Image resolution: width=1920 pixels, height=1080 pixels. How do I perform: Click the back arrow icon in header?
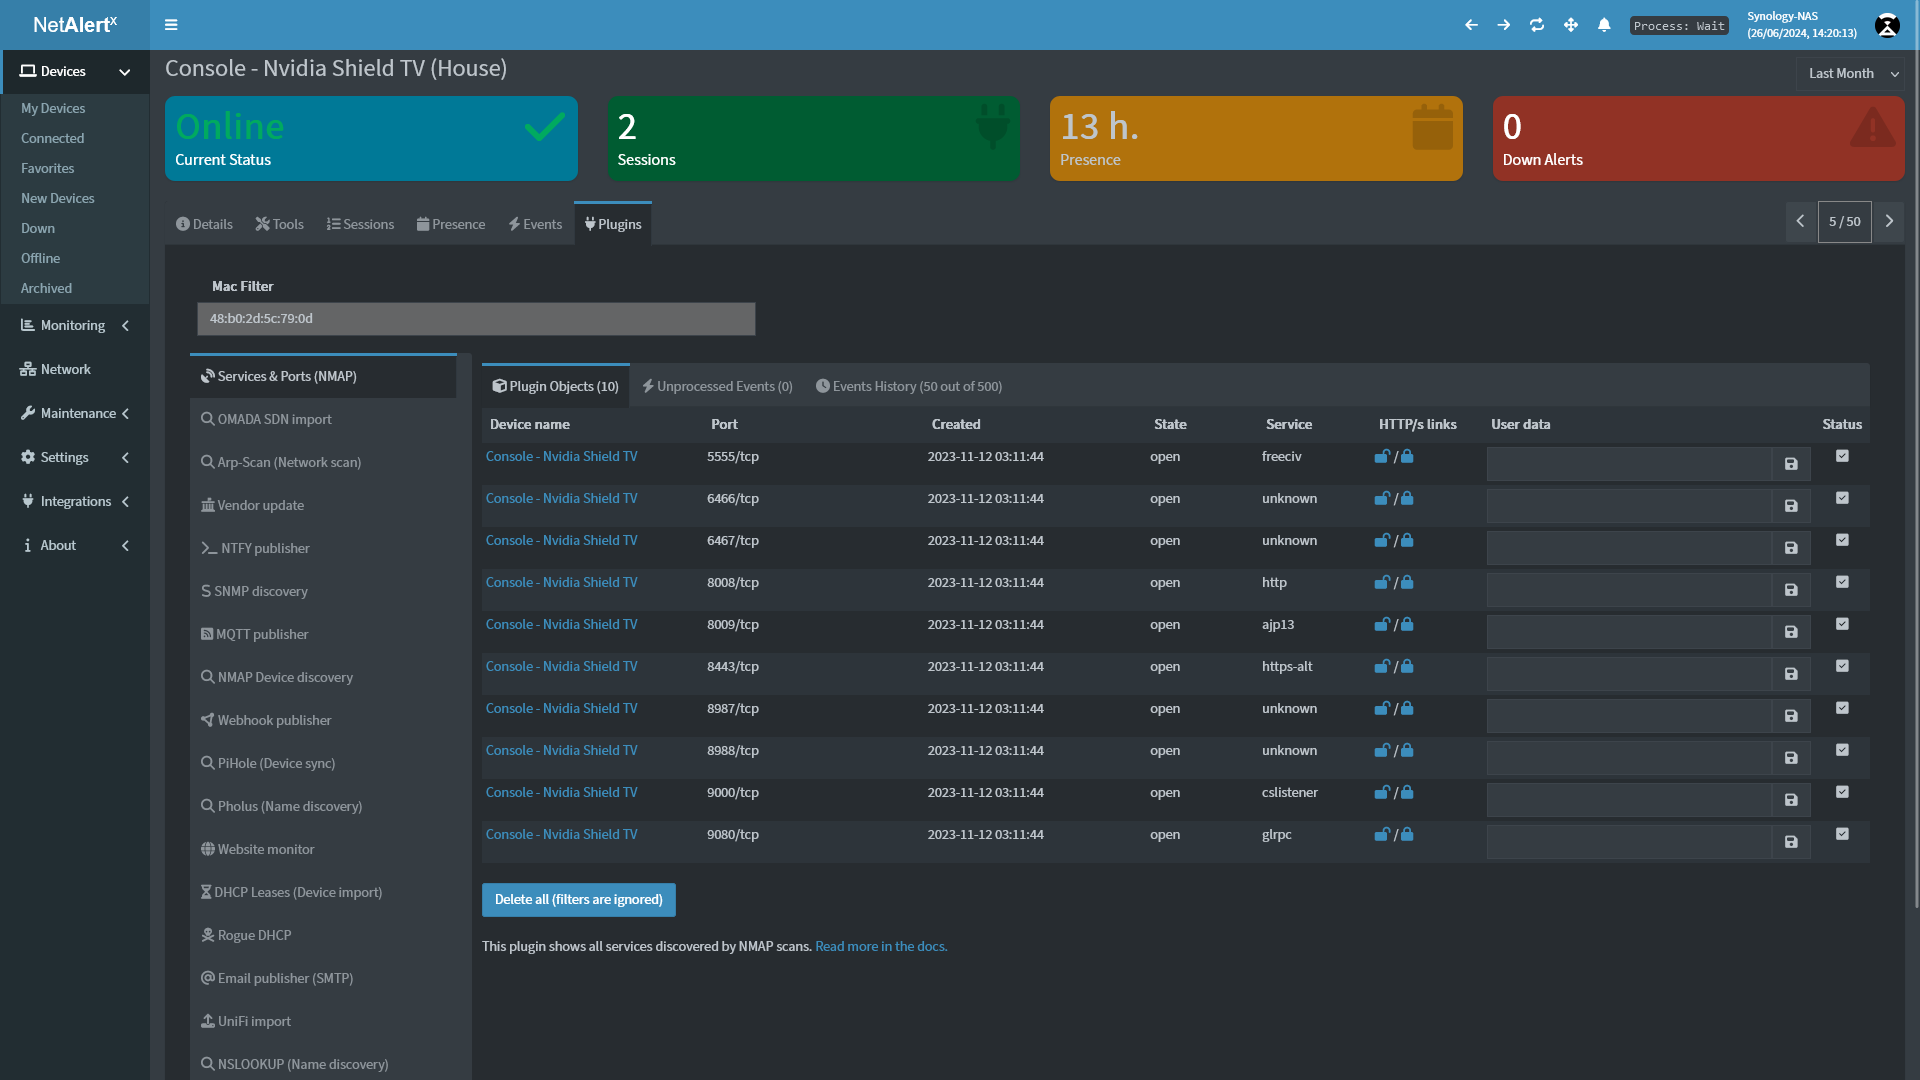(x=1471, y=25)
